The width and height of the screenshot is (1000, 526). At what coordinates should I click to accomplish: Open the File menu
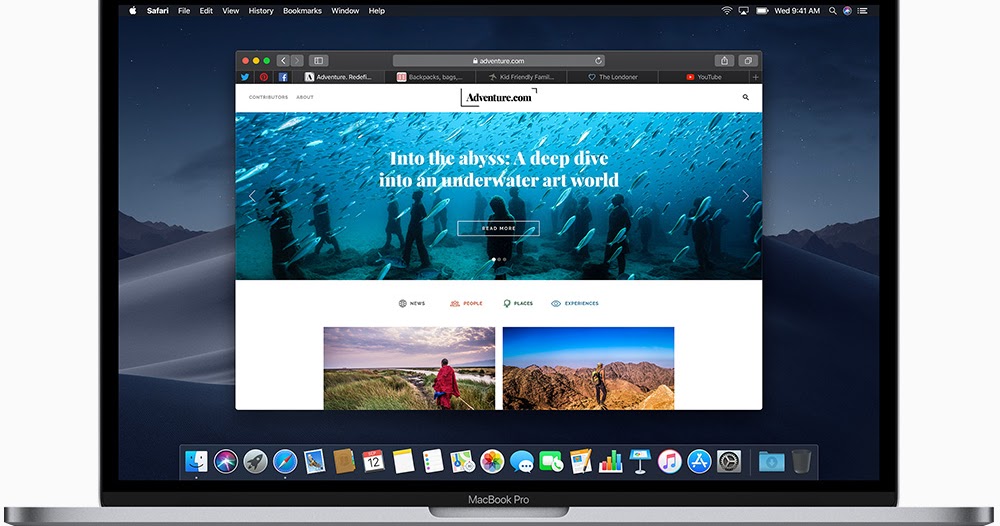click(184, 10)
